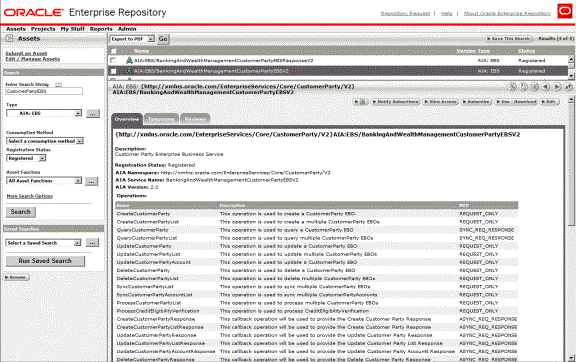Toggle the select-all checkbox in results header

(114, 51)
